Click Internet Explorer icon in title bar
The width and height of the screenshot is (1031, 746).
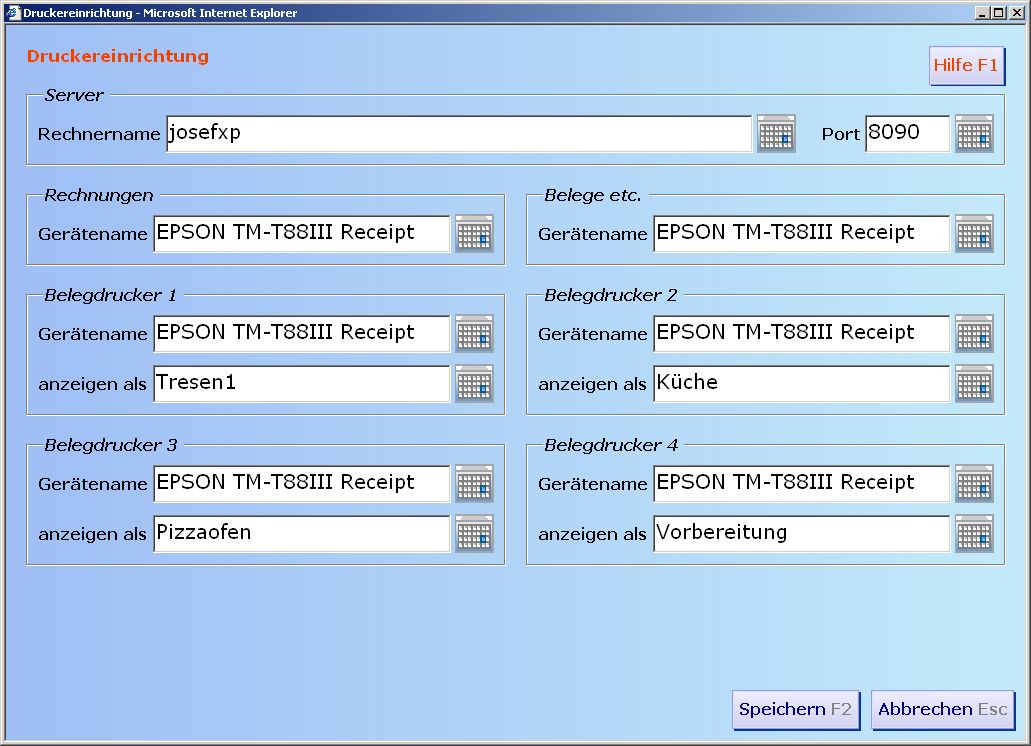pos(12,13)
